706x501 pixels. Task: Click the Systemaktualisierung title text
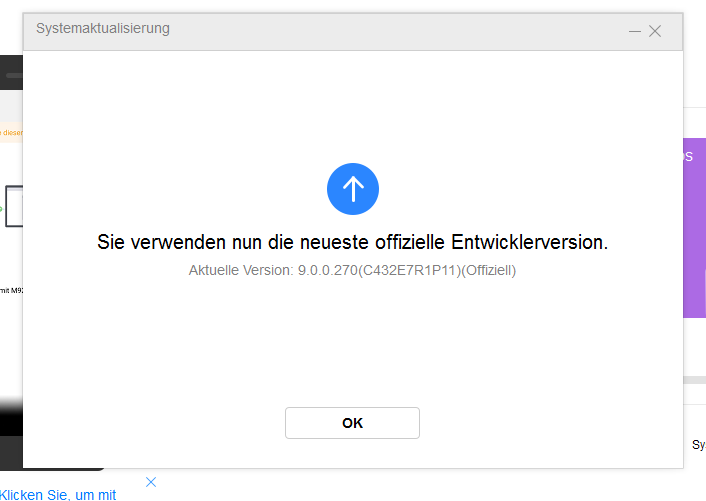click(103, 29)
